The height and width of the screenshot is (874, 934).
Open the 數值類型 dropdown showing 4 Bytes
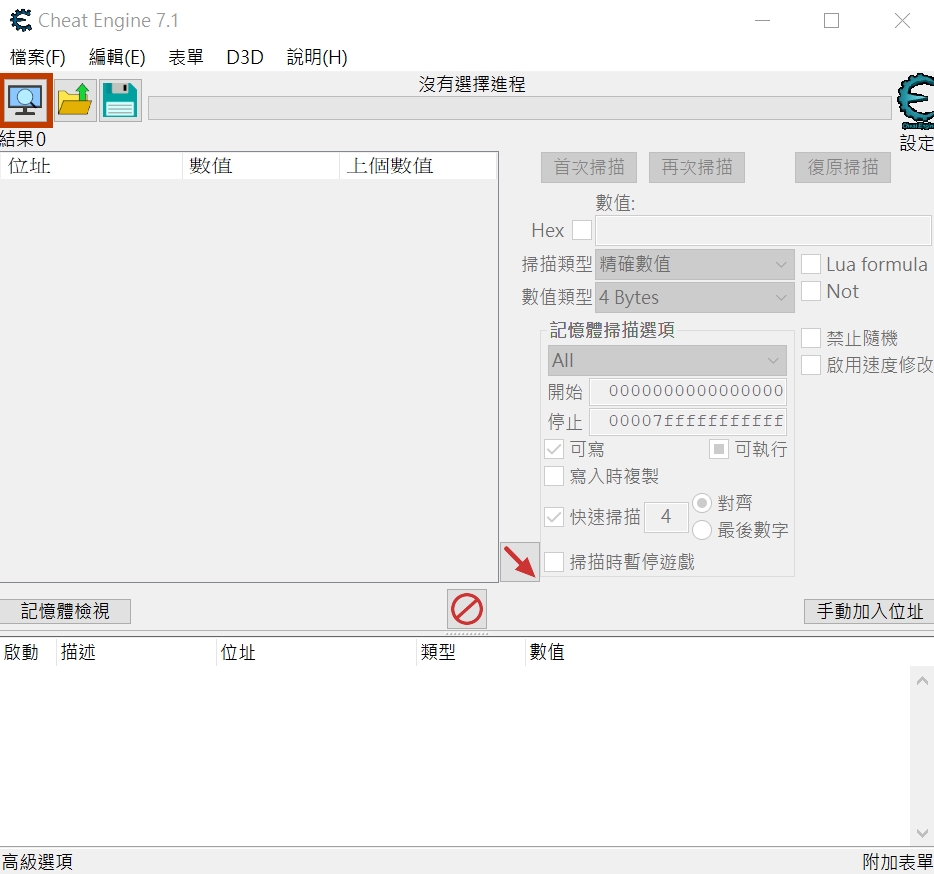pos(695,297)
